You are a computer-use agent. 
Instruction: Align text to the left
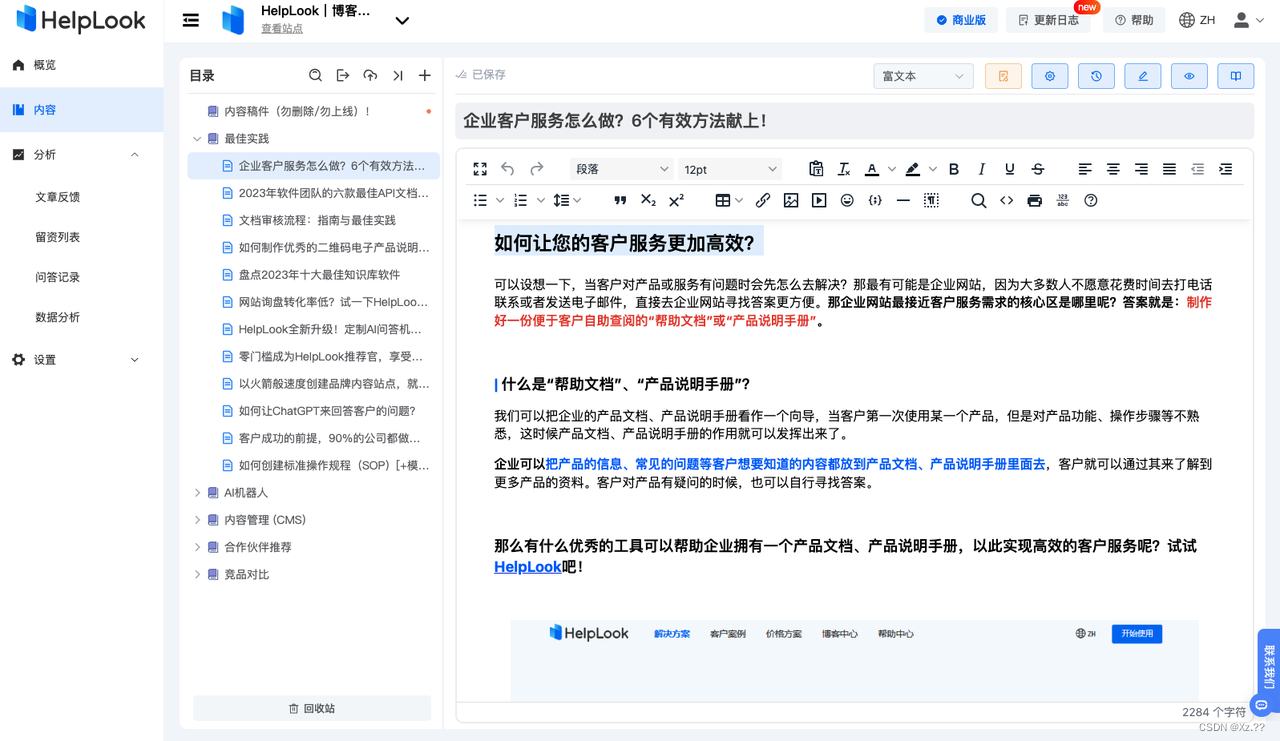point(1085,169)
